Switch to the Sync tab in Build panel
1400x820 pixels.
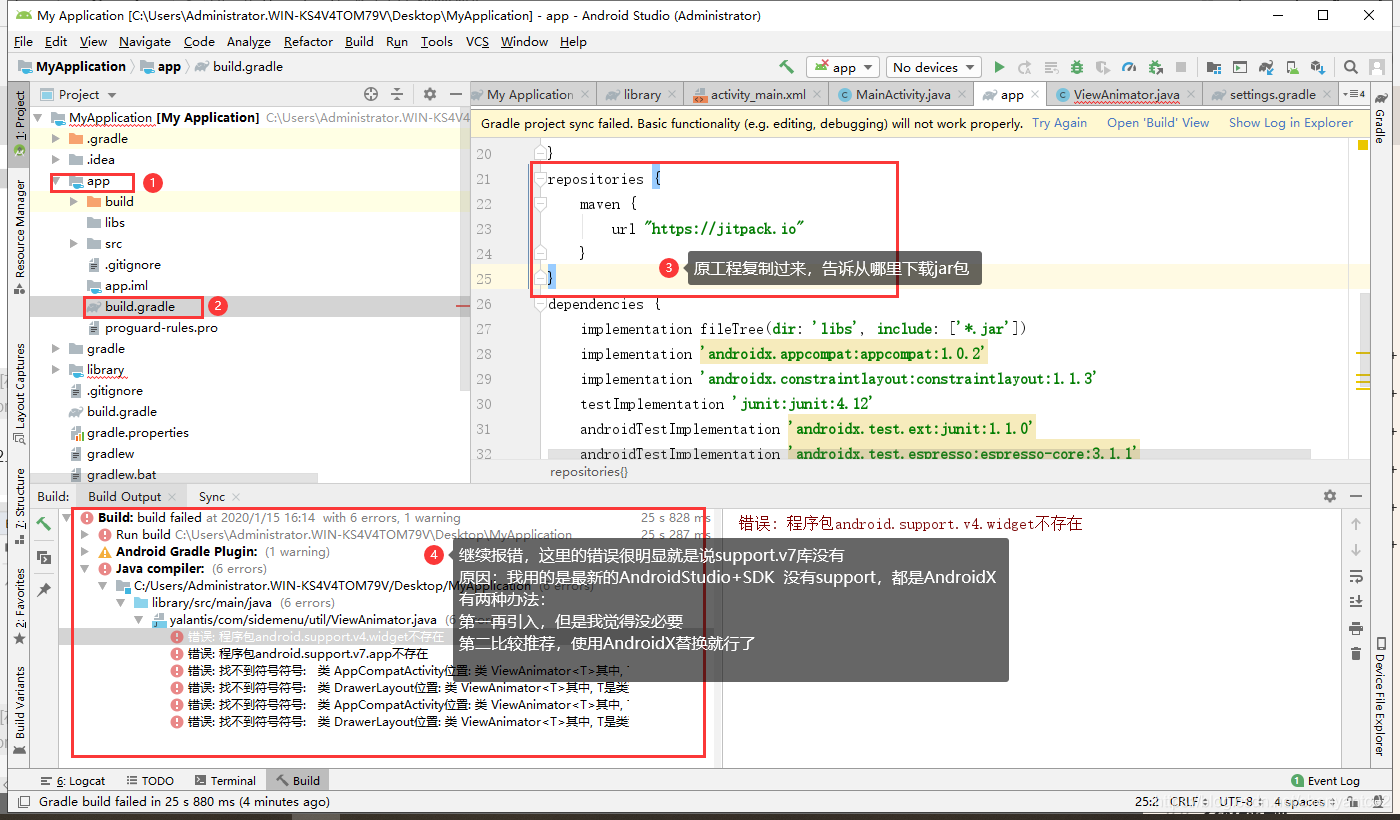(212, 496)
